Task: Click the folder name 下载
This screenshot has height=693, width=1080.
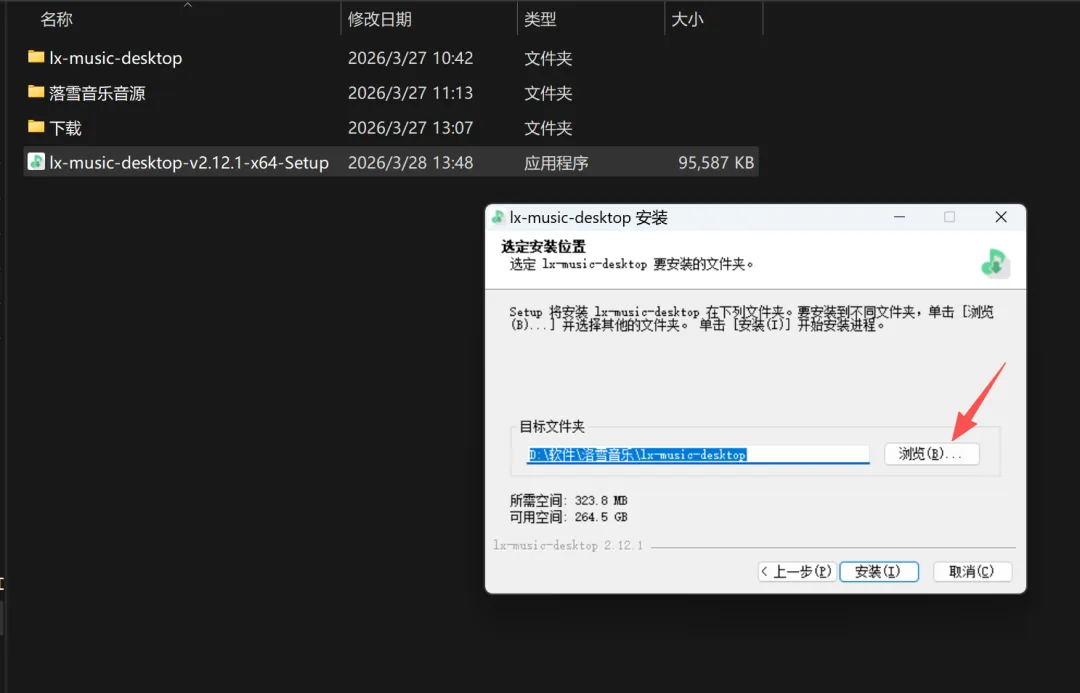Action: point(65,128)
